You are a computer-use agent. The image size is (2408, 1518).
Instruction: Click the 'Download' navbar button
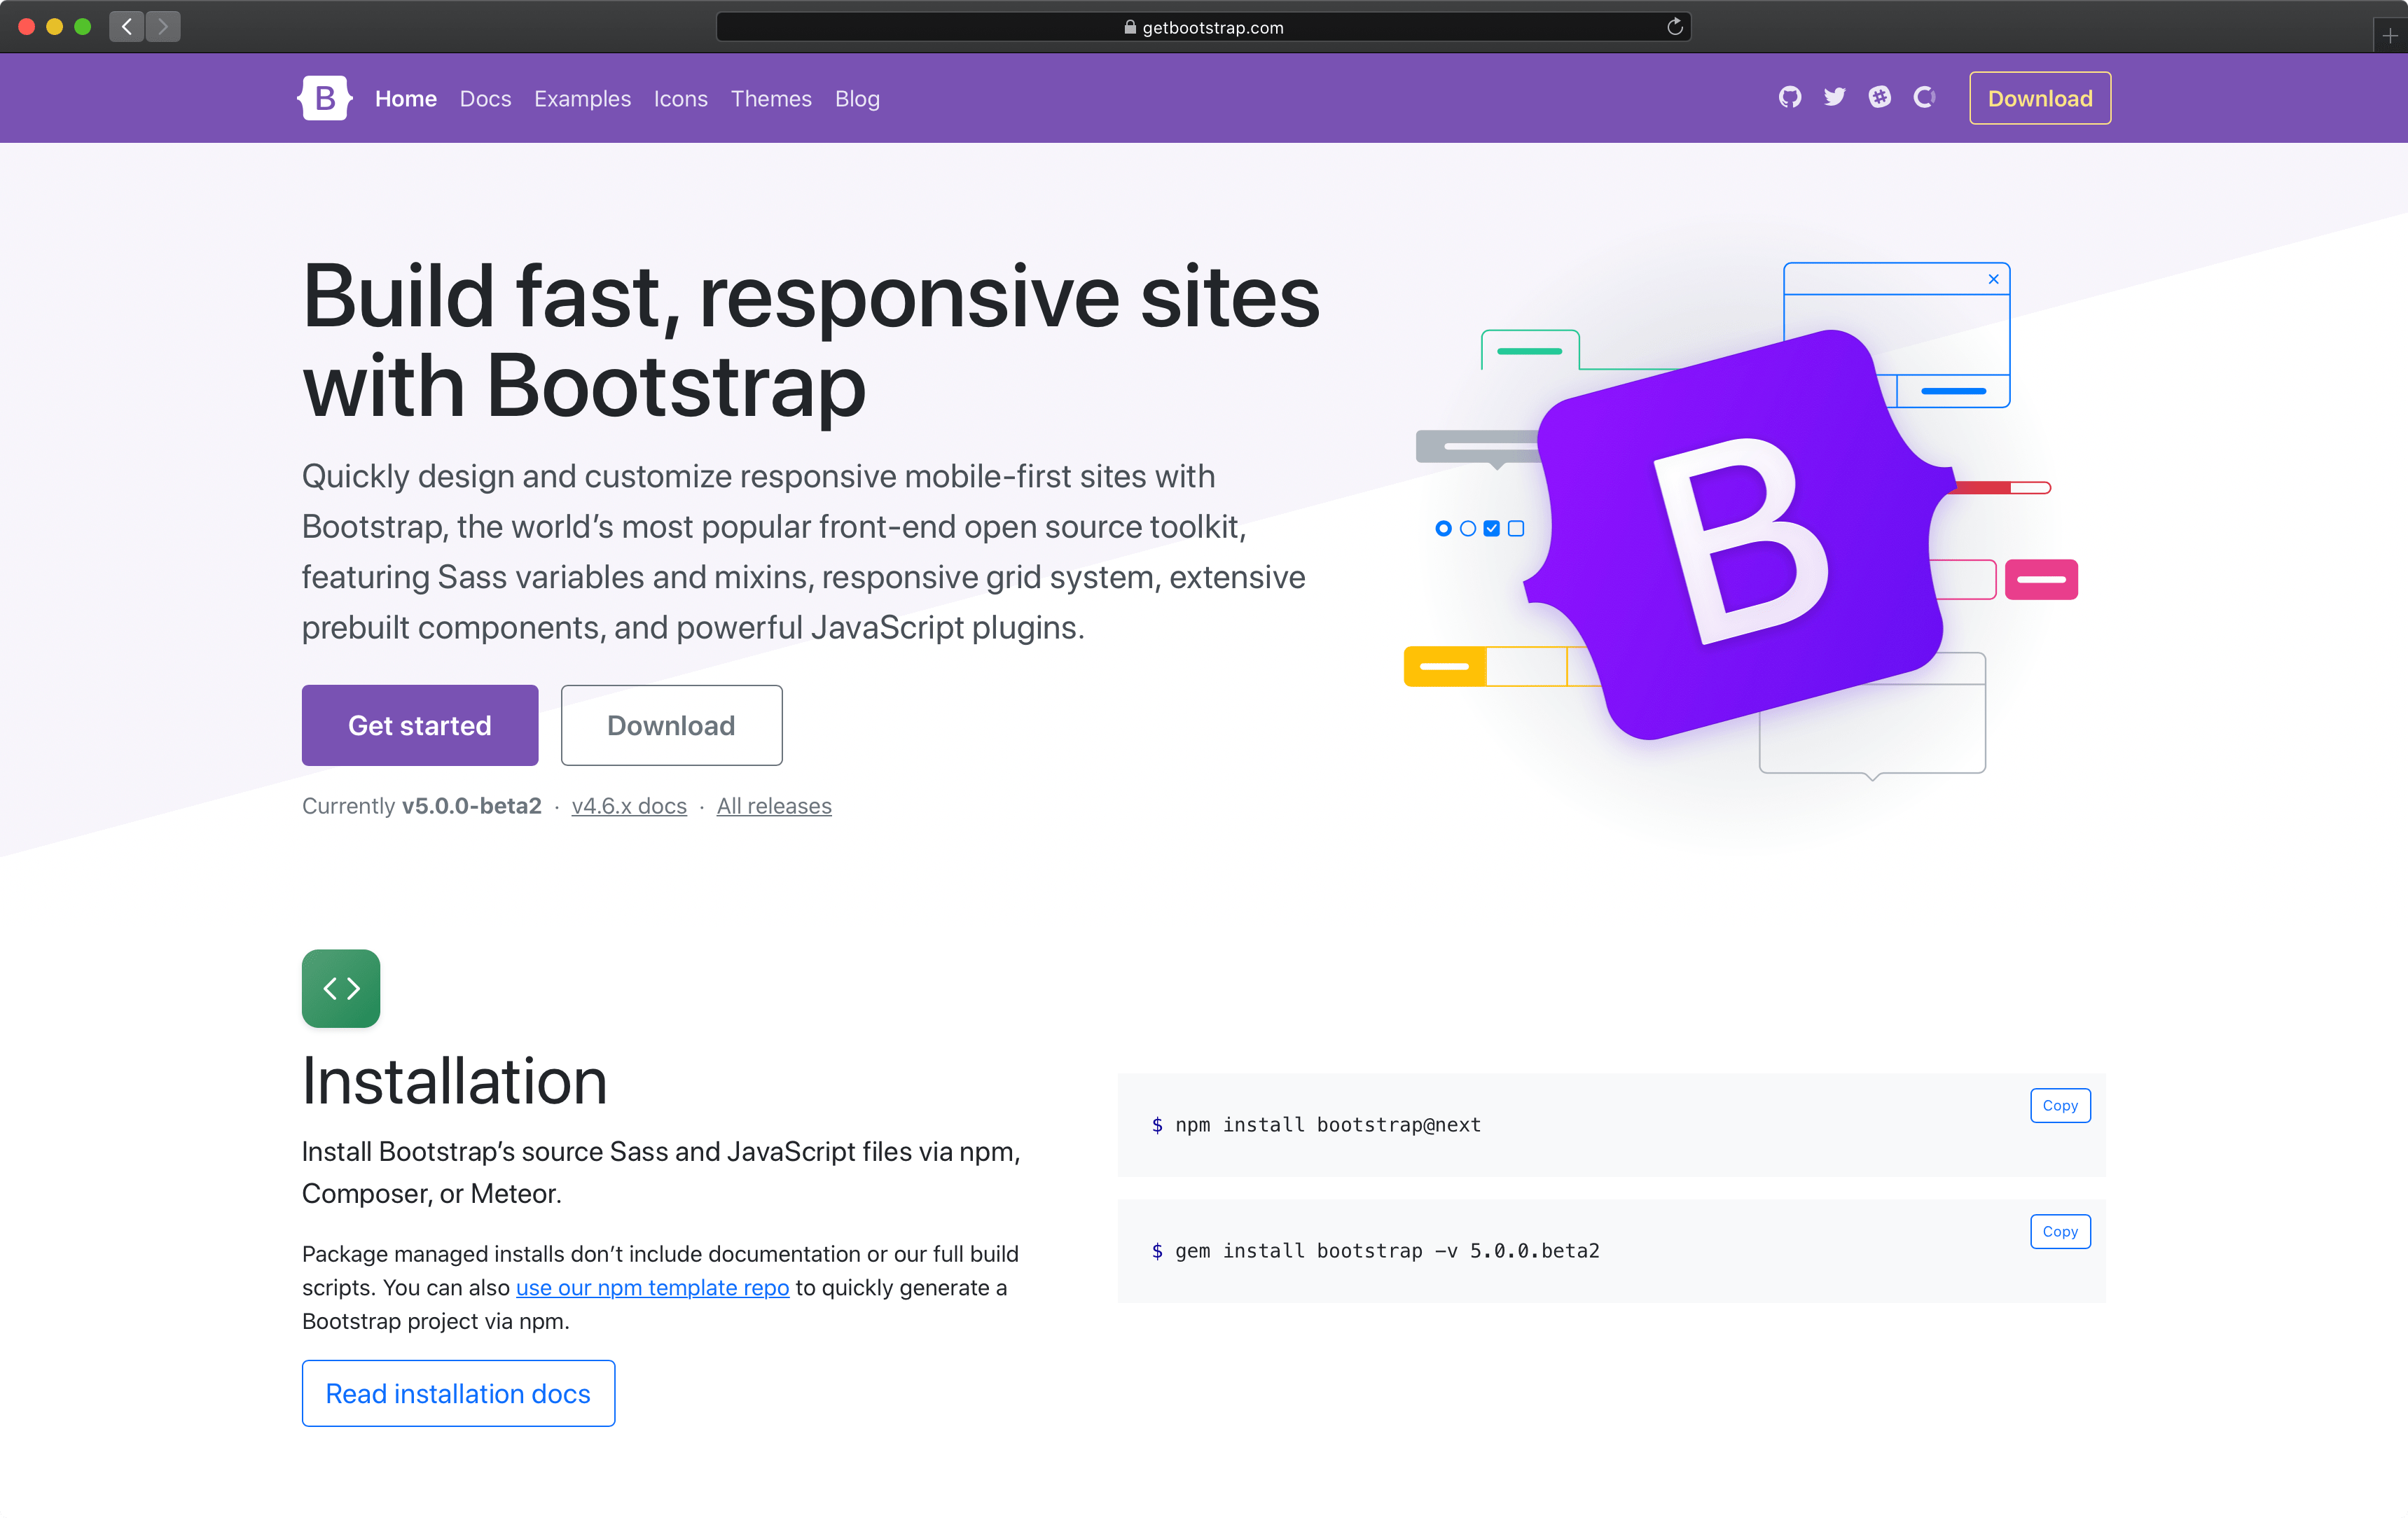tap(2037, 96)
